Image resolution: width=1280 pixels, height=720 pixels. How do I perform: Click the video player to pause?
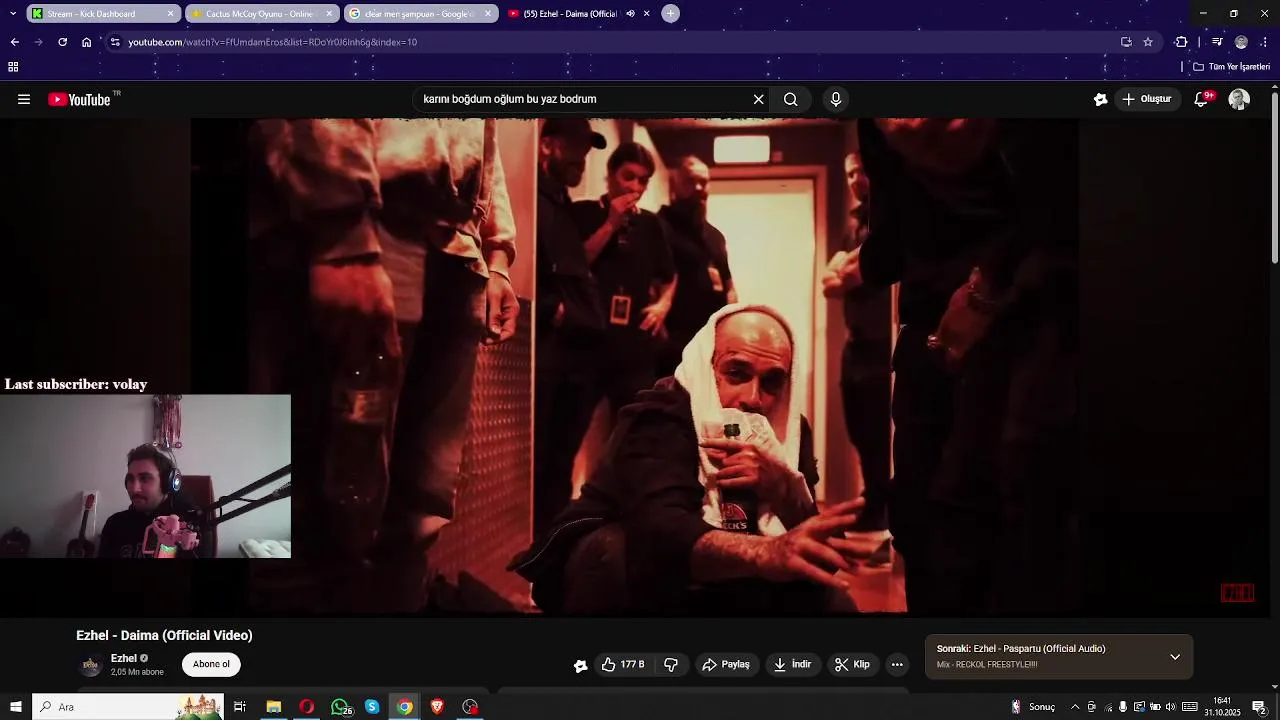[635, 365]
